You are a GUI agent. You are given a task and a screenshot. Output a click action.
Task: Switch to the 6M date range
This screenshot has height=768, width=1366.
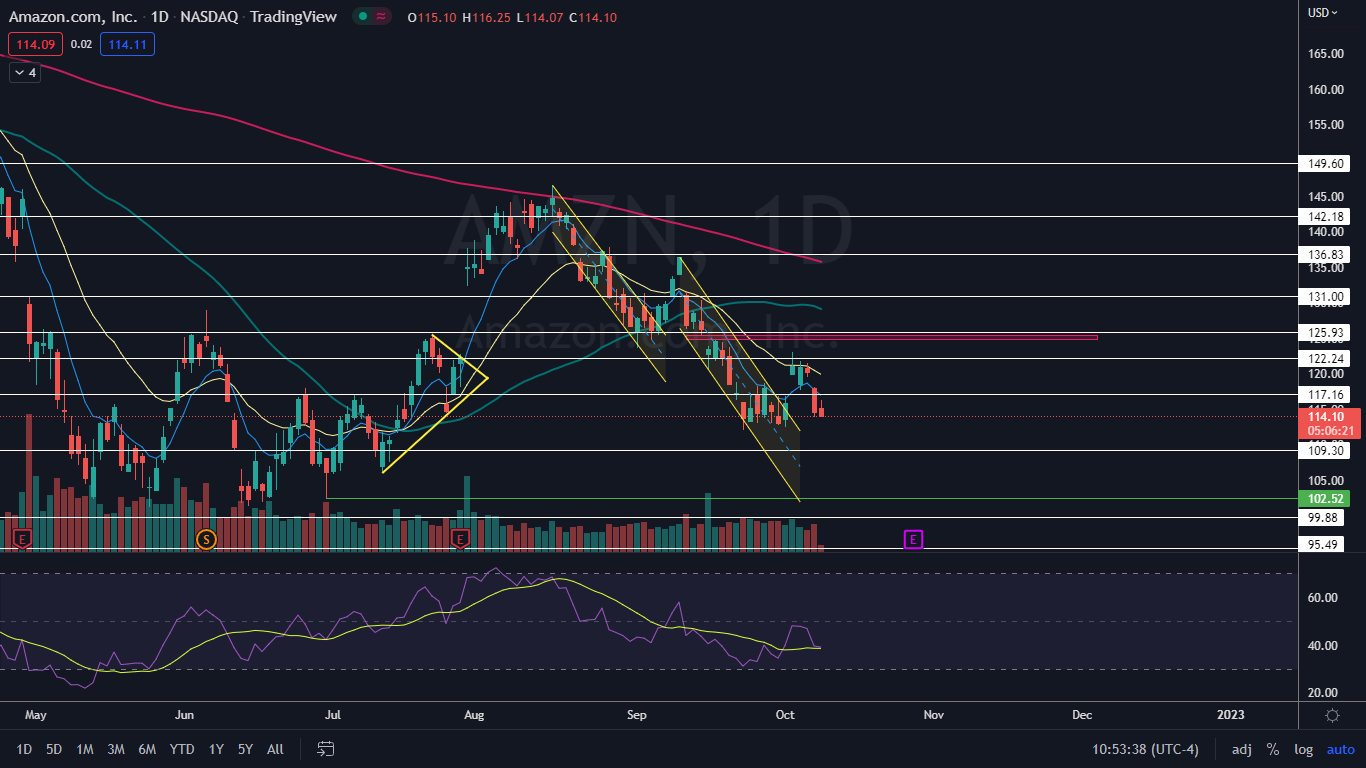coord(147,749)
